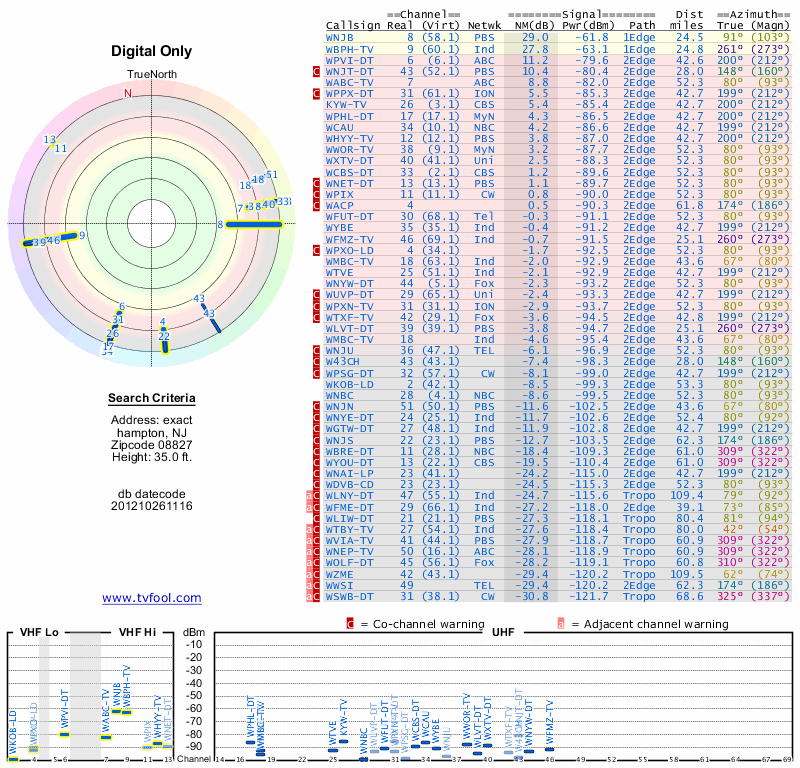The height and width of the screenshot is (768, 800).
Task: Click the adjacent channel warning icon beside WLNY-DT
Action: [x=310, y=495]
